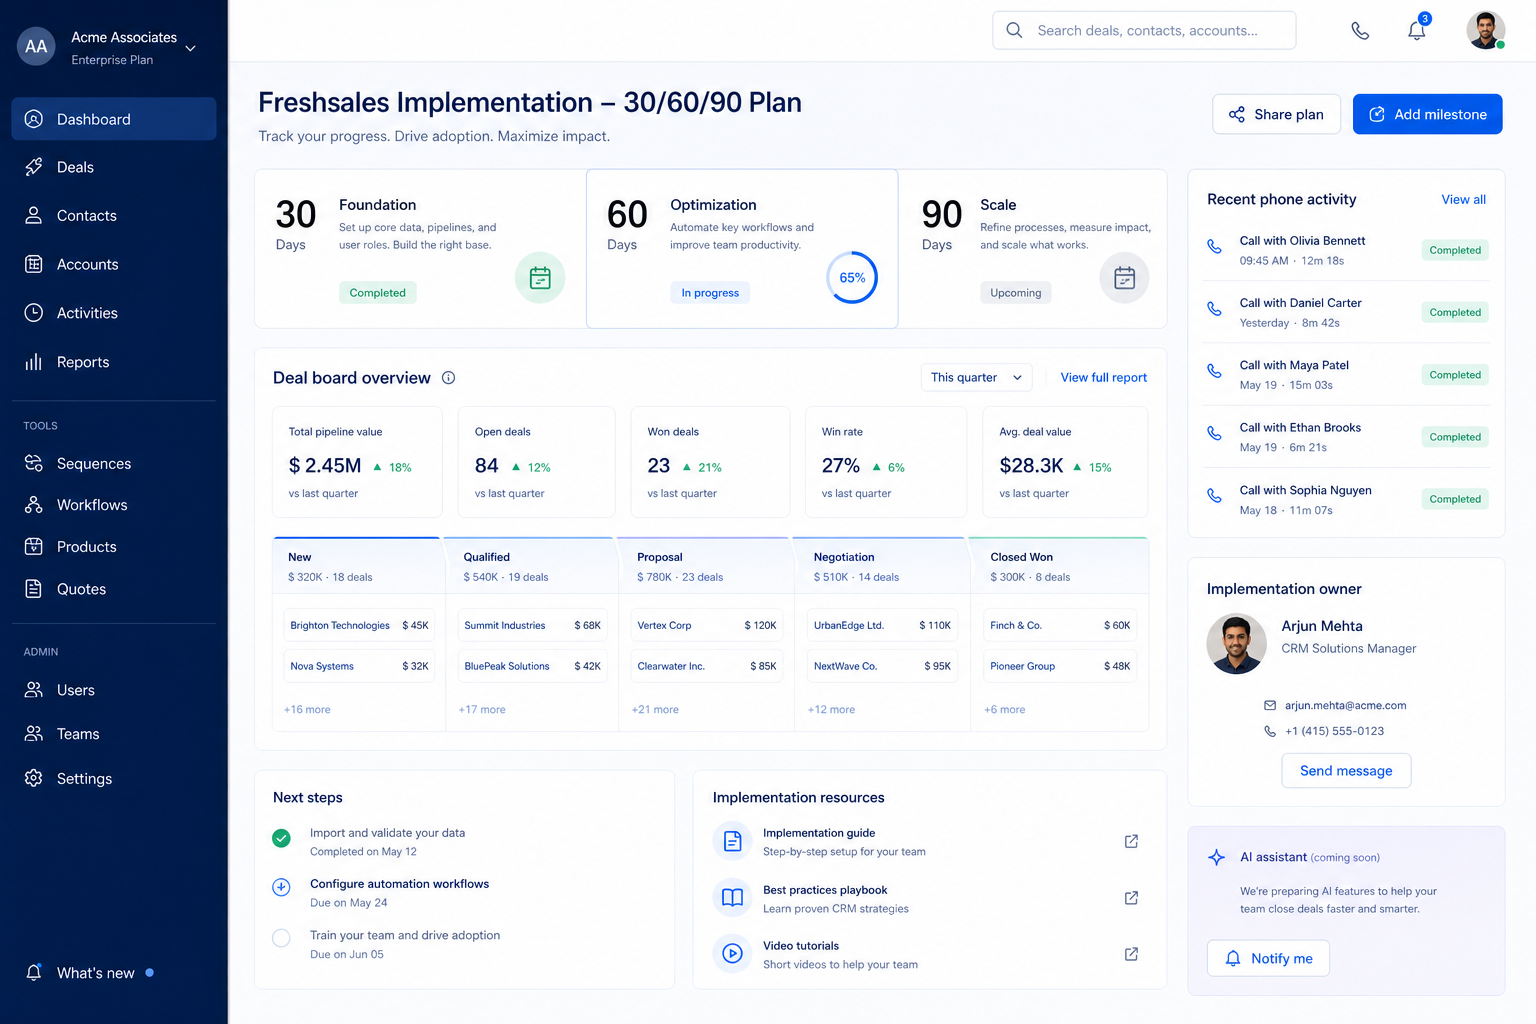Image resolution: width=1536 pixels, height=1024 pixels.
Task: Click the Implementation guide document icon
Action: (x=733, y=841)
